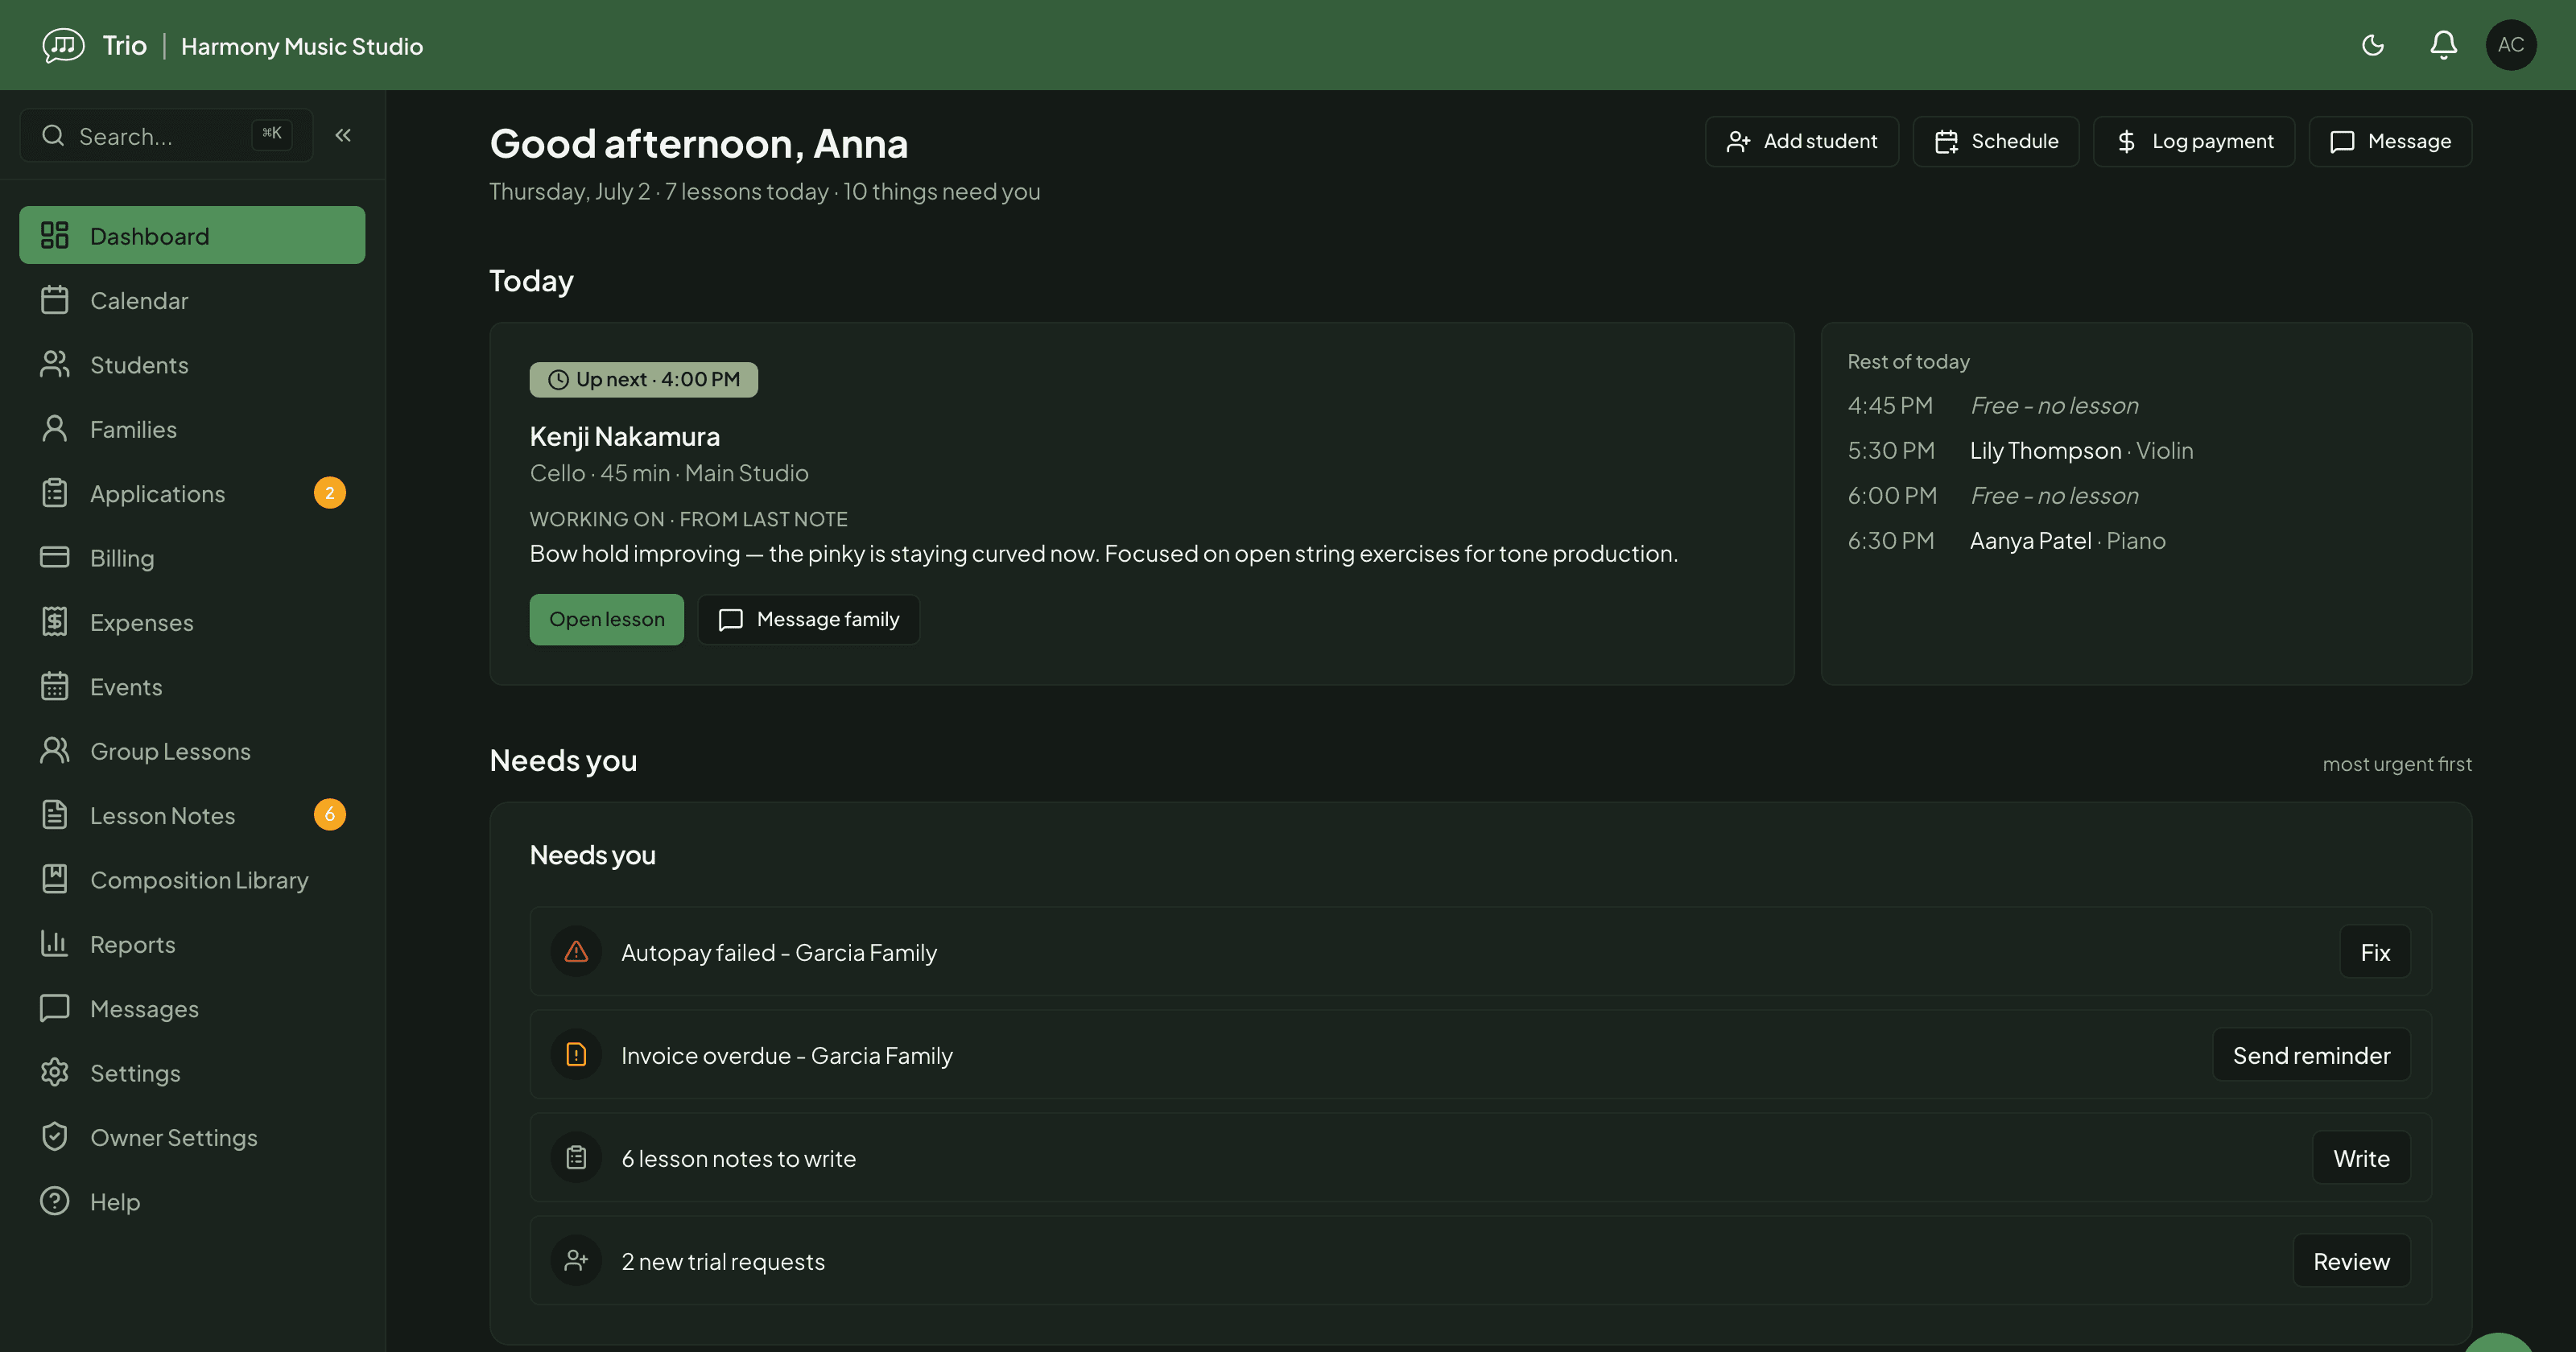Click Send reminder for overdue invoice

[x=2310, y=1055]
